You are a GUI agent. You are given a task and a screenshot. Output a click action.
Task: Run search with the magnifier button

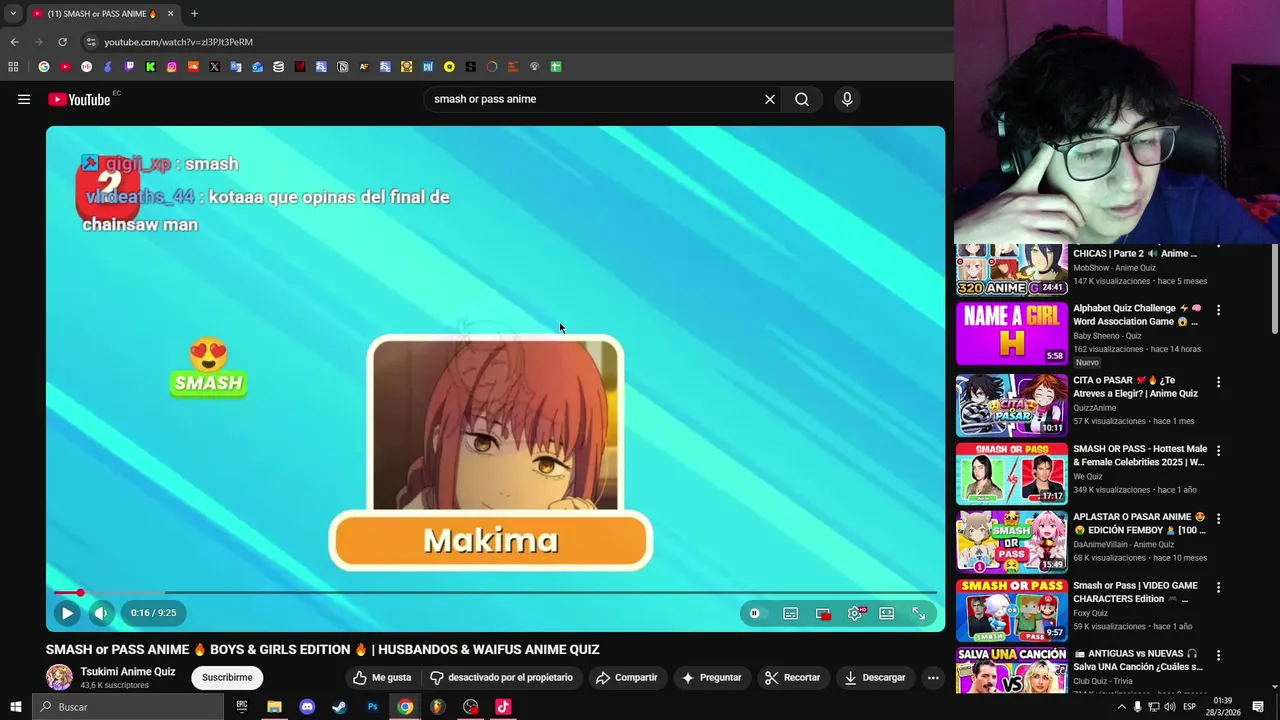(802, 99)
